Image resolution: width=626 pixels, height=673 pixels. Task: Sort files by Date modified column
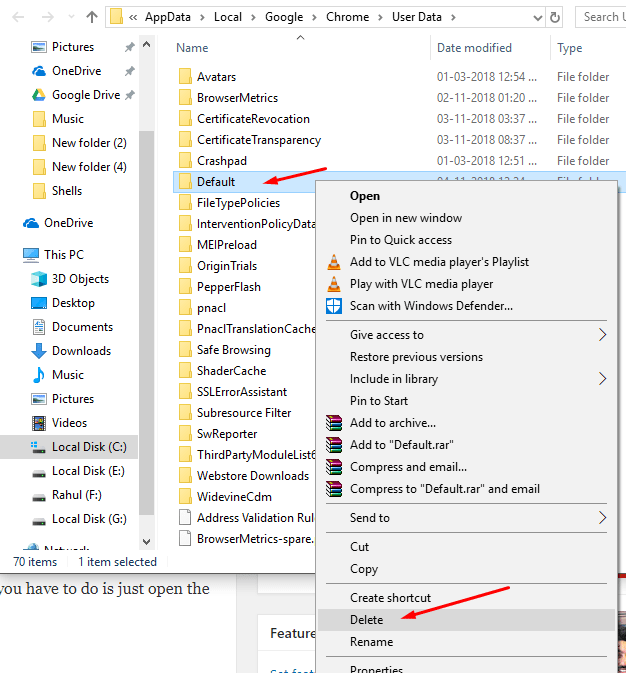click(475, 48)
